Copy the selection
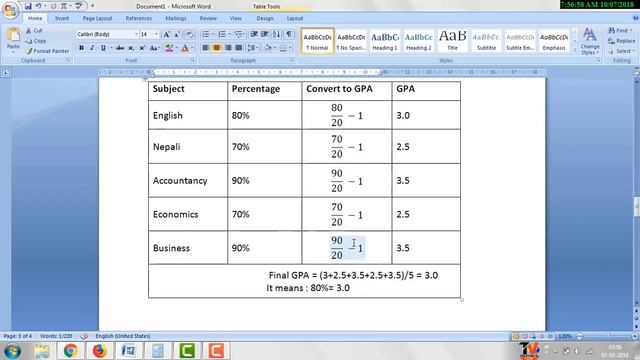The image size is (640, 360). (36, 41)
